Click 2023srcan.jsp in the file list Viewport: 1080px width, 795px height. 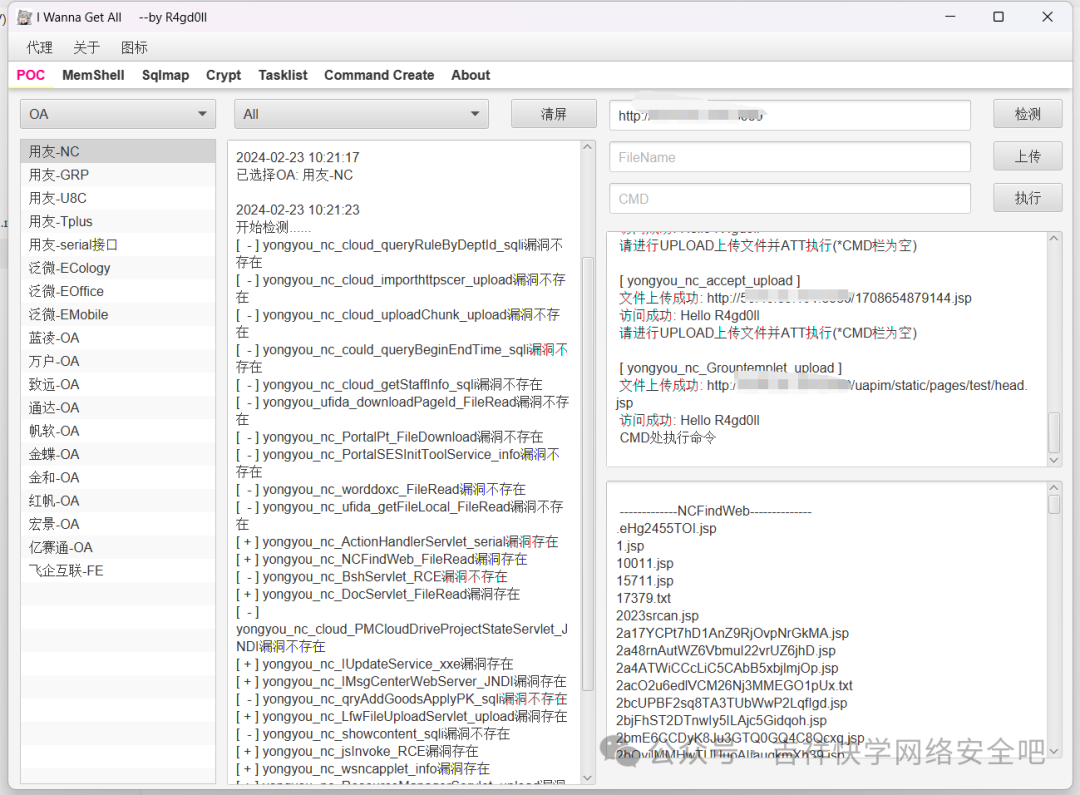click(x=658, y=616)
